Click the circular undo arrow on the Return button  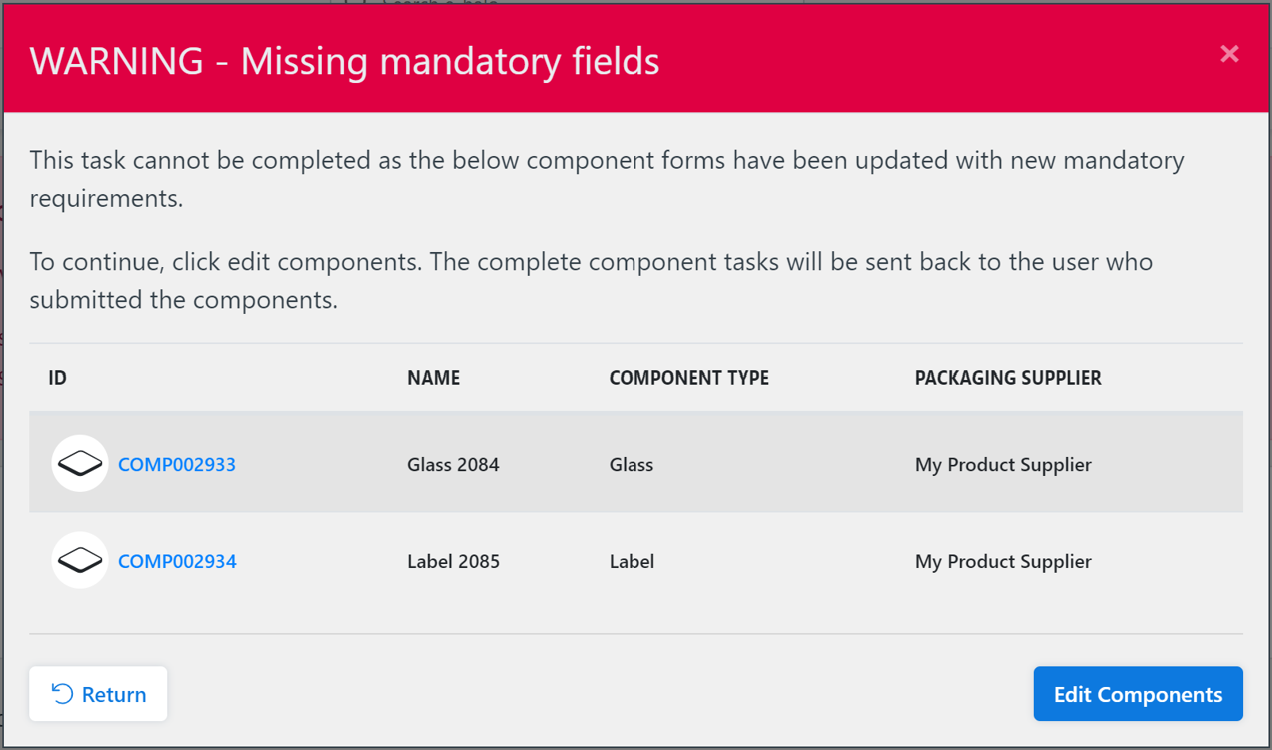pyautogui.click(x=62, y=693)
